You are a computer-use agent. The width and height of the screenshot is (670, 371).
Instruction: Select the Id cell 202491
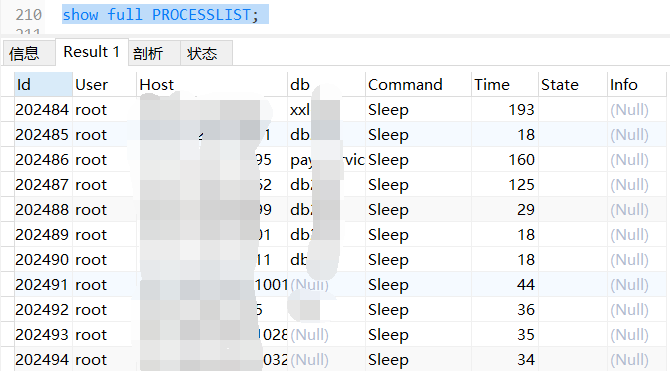(42, 284)
